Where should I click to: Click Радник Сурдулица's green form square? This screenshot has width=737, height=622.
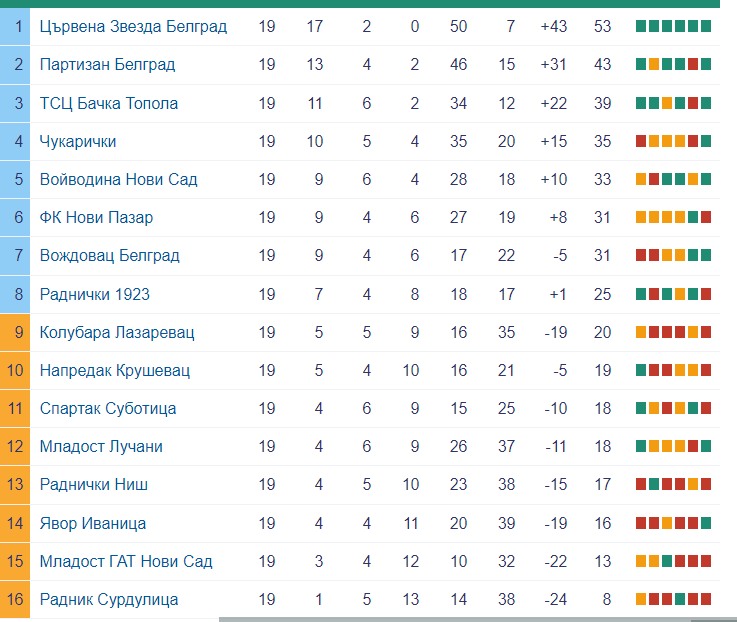pyautogui.click(x=680, y=599)
